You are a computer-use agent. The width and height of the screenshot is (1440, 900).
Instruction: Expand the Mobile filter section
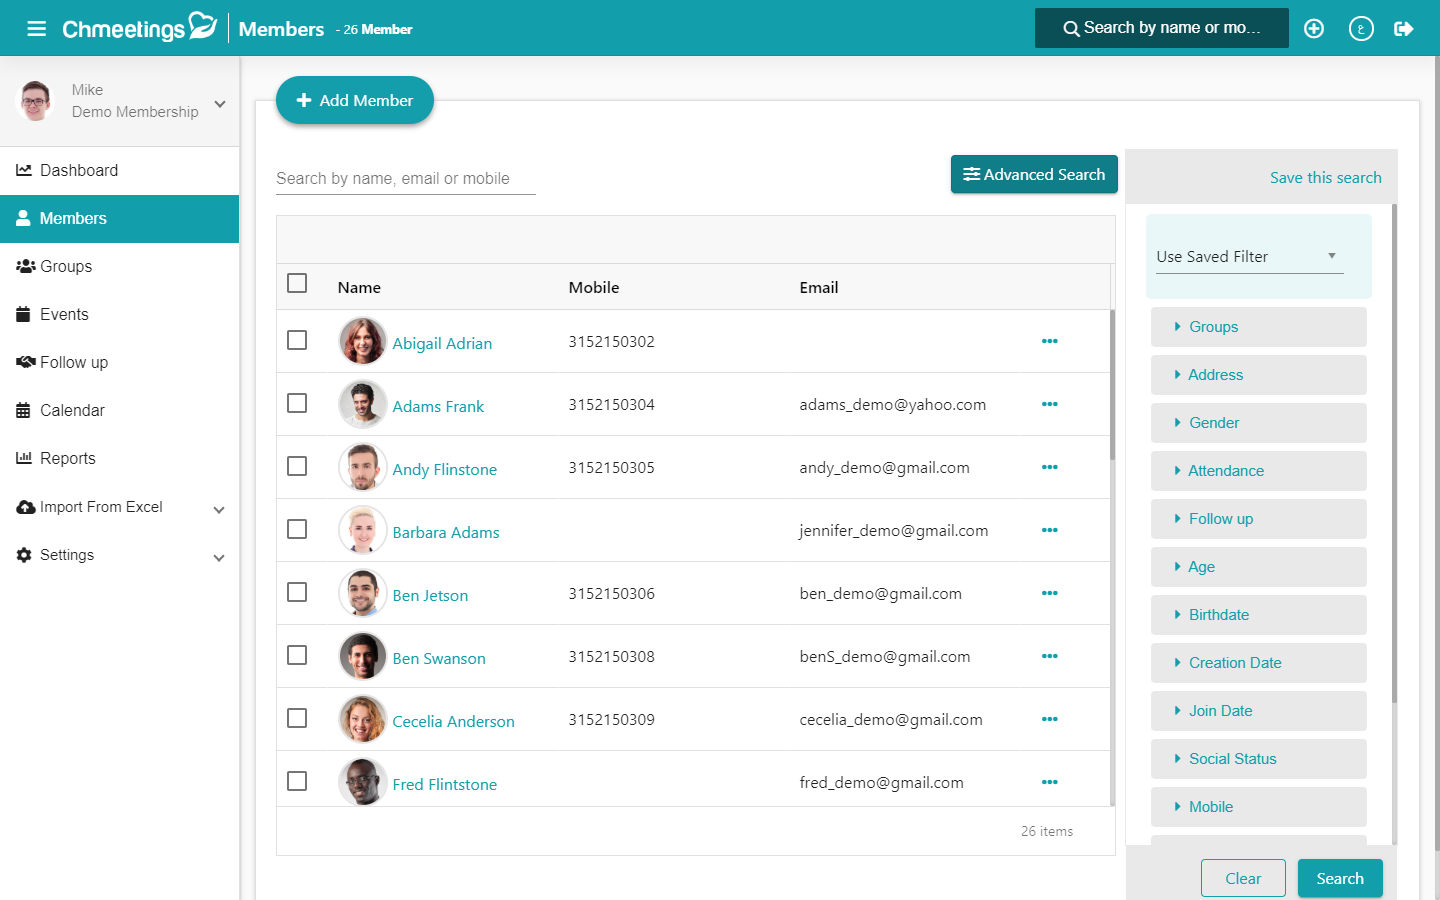click(x=1258, y=807)
